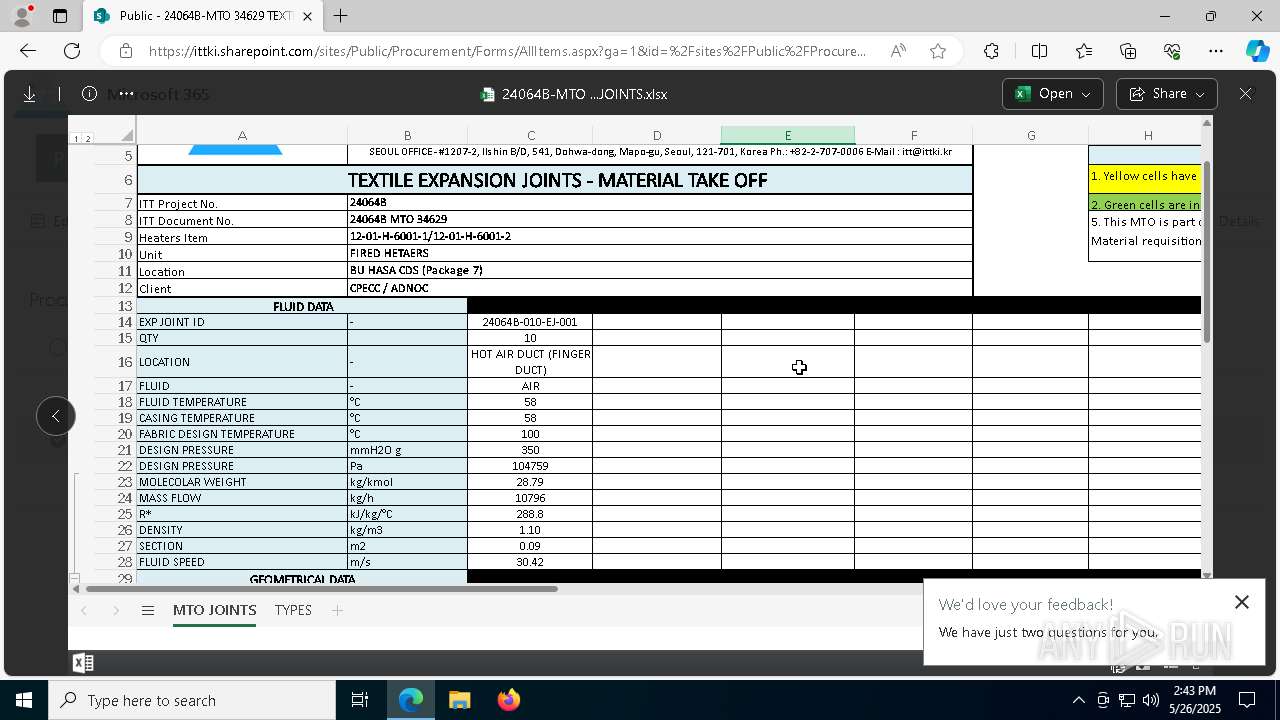Image resolution: width=1280 pixels, height=720 pixels.
Task: Switch to the TYPES sheet tab
Action: tap(293, 610)
